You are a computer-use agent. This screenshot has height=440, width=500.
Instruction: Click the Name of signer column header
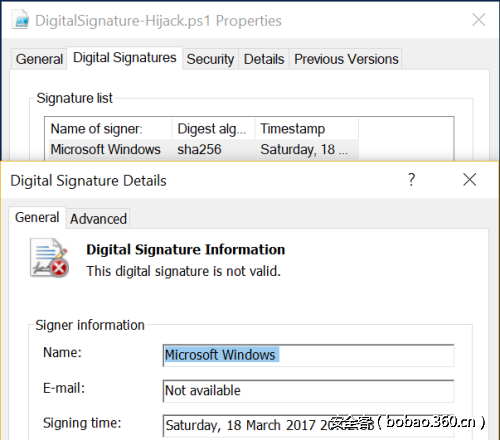109,129
